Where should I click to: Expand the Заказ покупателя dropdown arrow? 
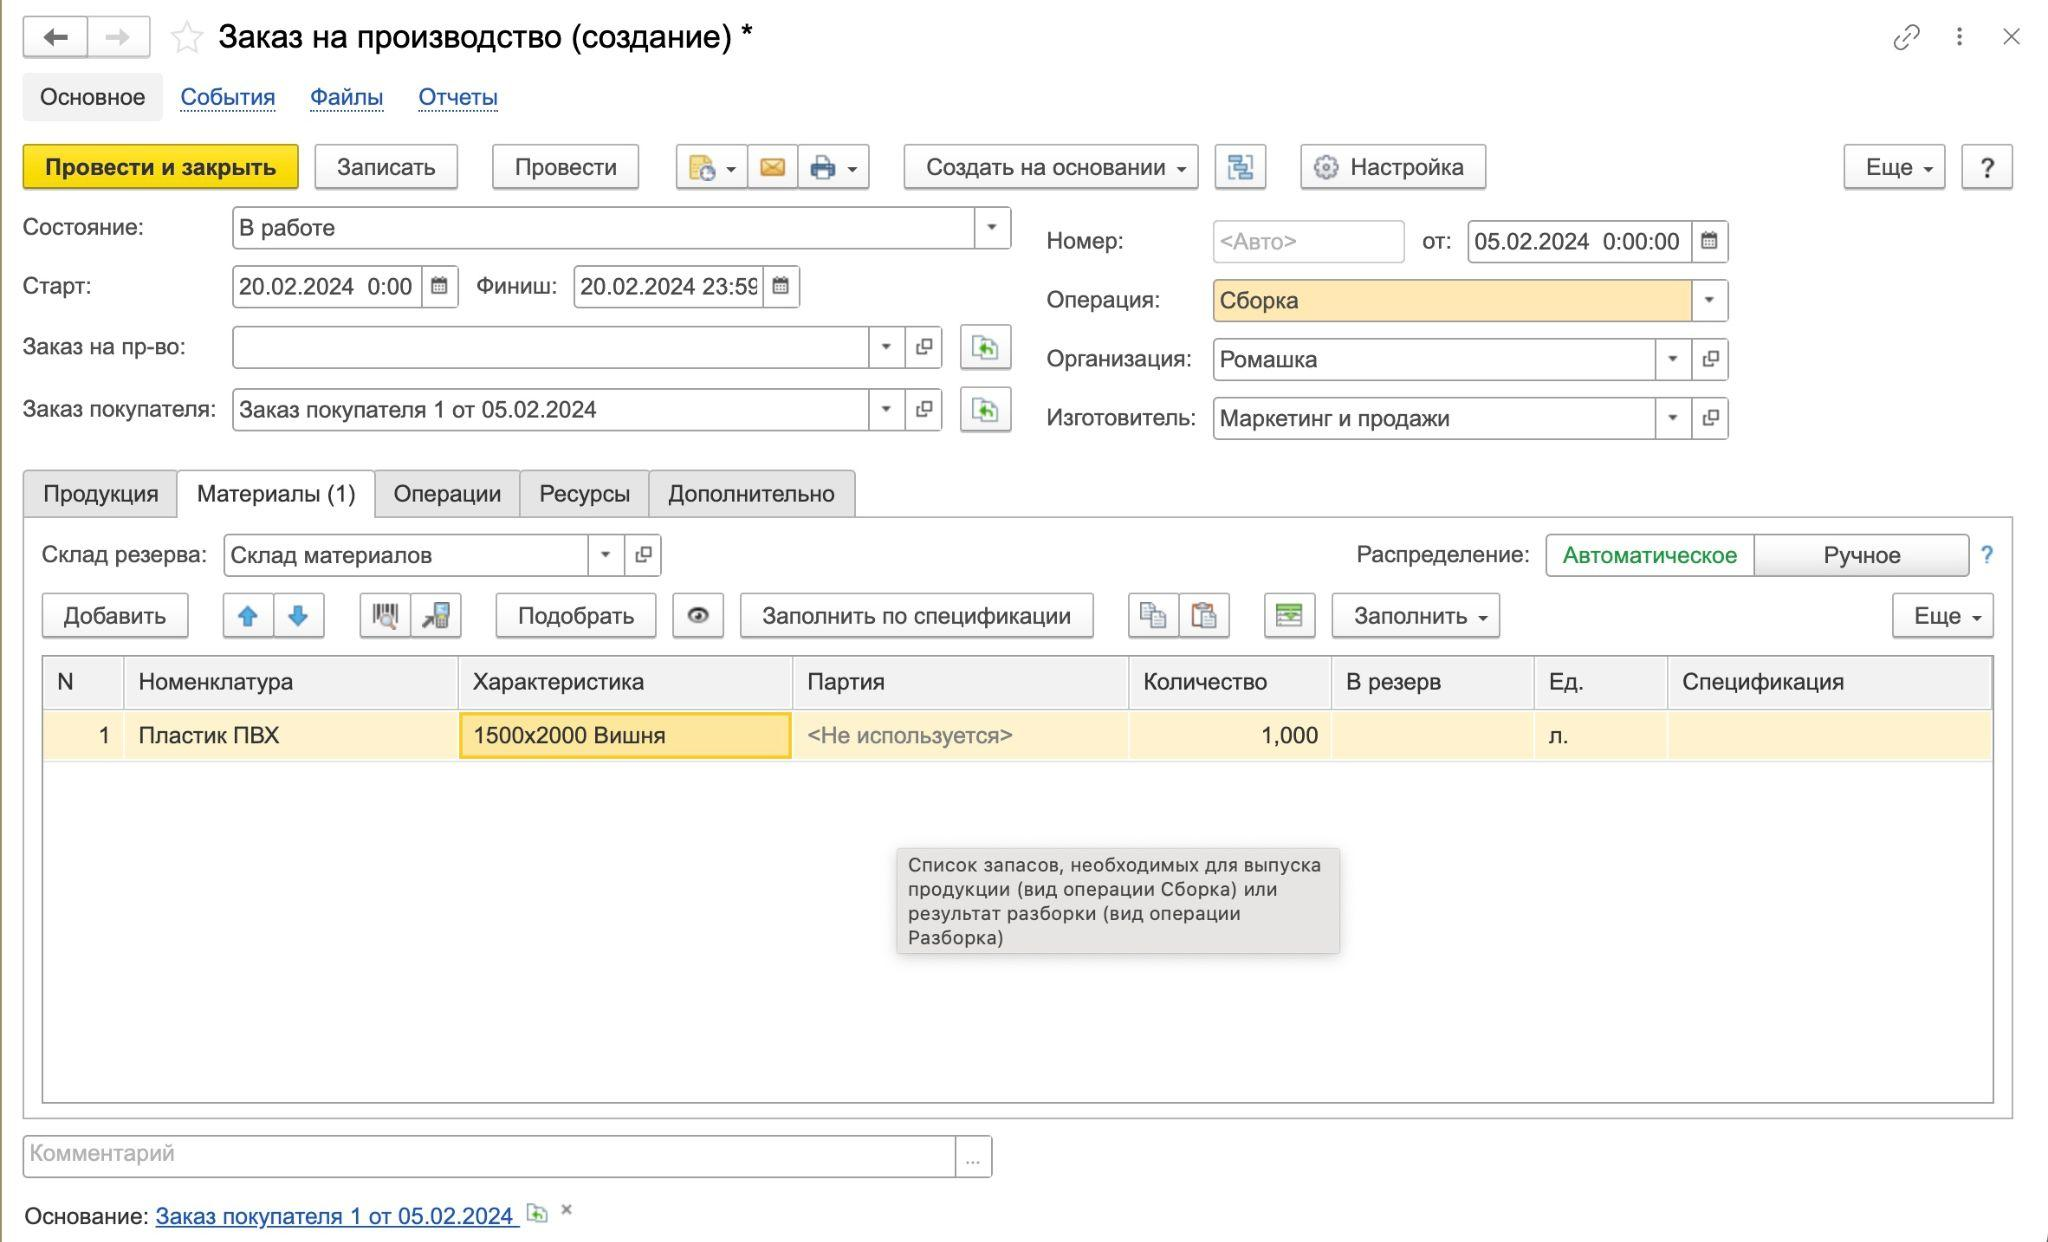point(886,410)
